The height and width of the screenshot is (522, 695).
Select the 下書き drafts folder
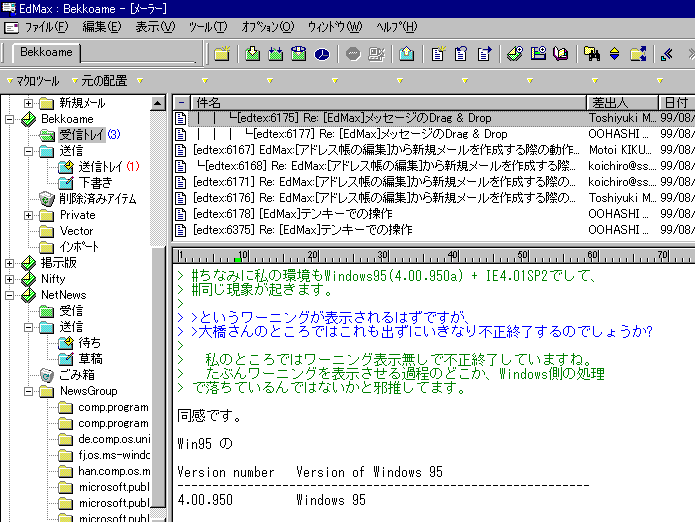point(95,183)
